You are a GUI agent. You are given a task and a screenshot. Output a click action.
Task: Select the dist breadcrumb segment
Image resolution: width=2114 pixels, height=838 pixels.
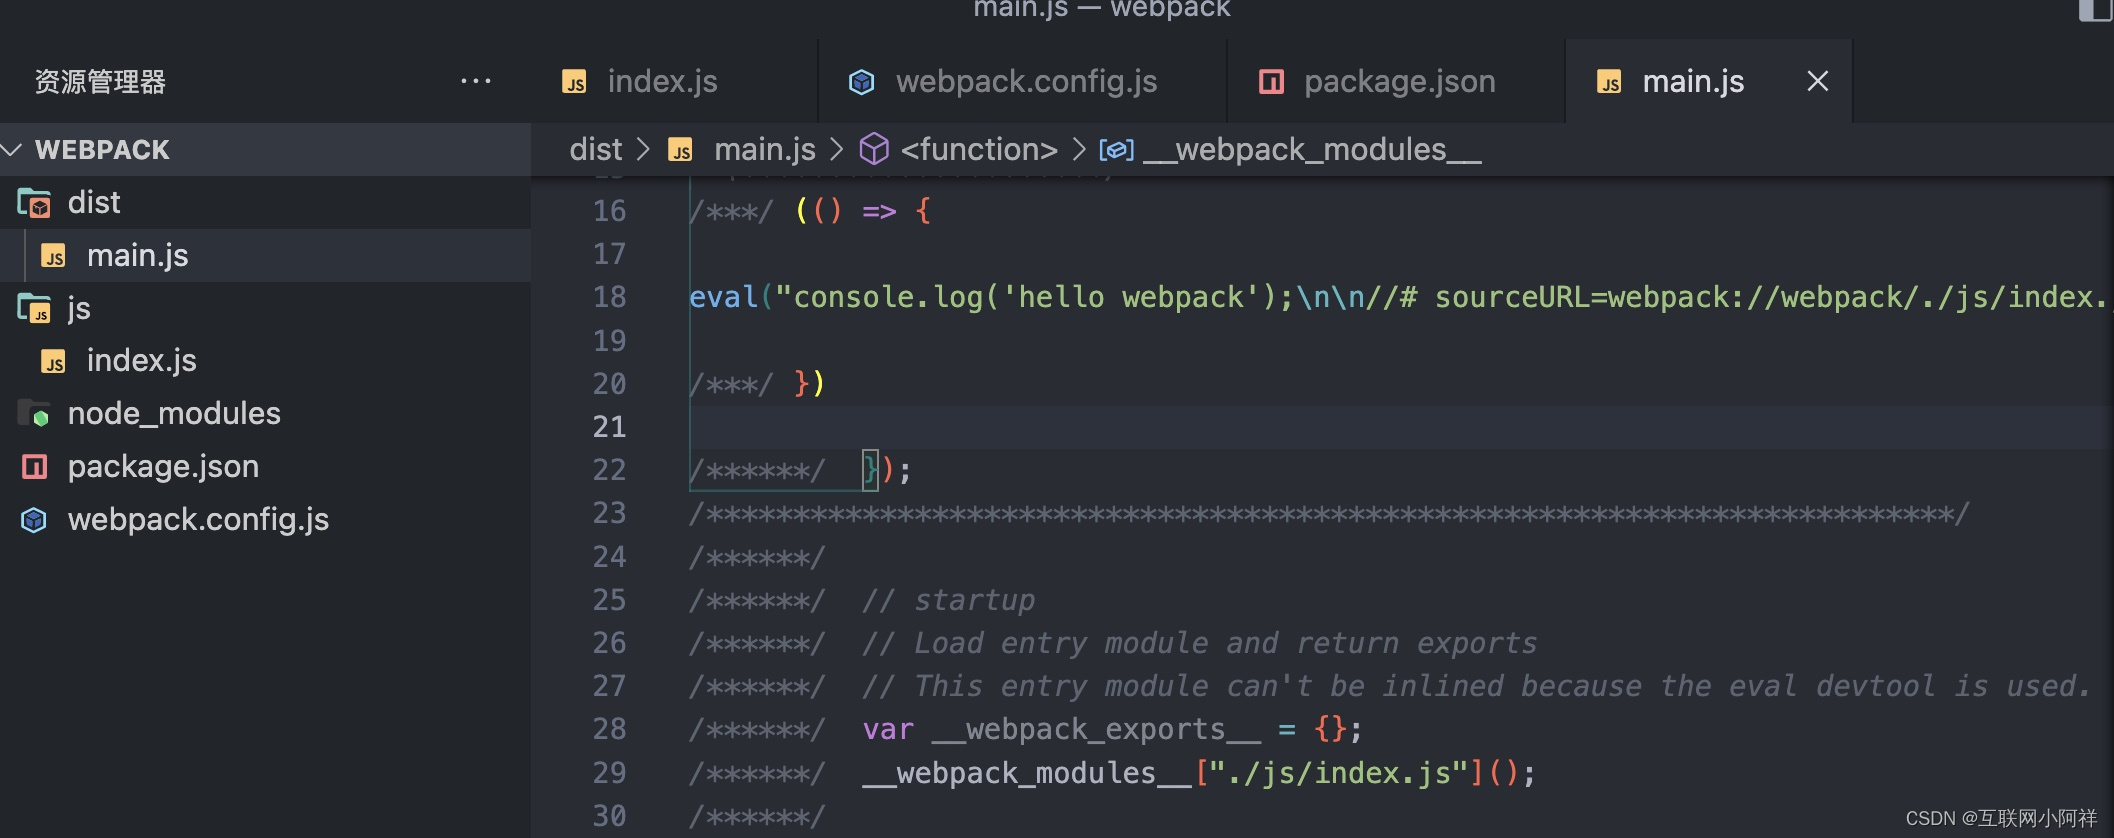point(595,149)
